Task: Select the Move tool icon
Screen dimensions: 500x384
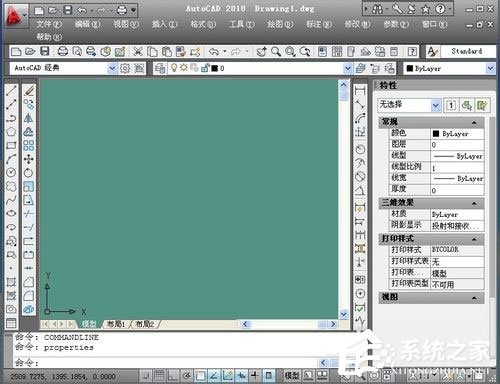Action: [x=29, y=159]
